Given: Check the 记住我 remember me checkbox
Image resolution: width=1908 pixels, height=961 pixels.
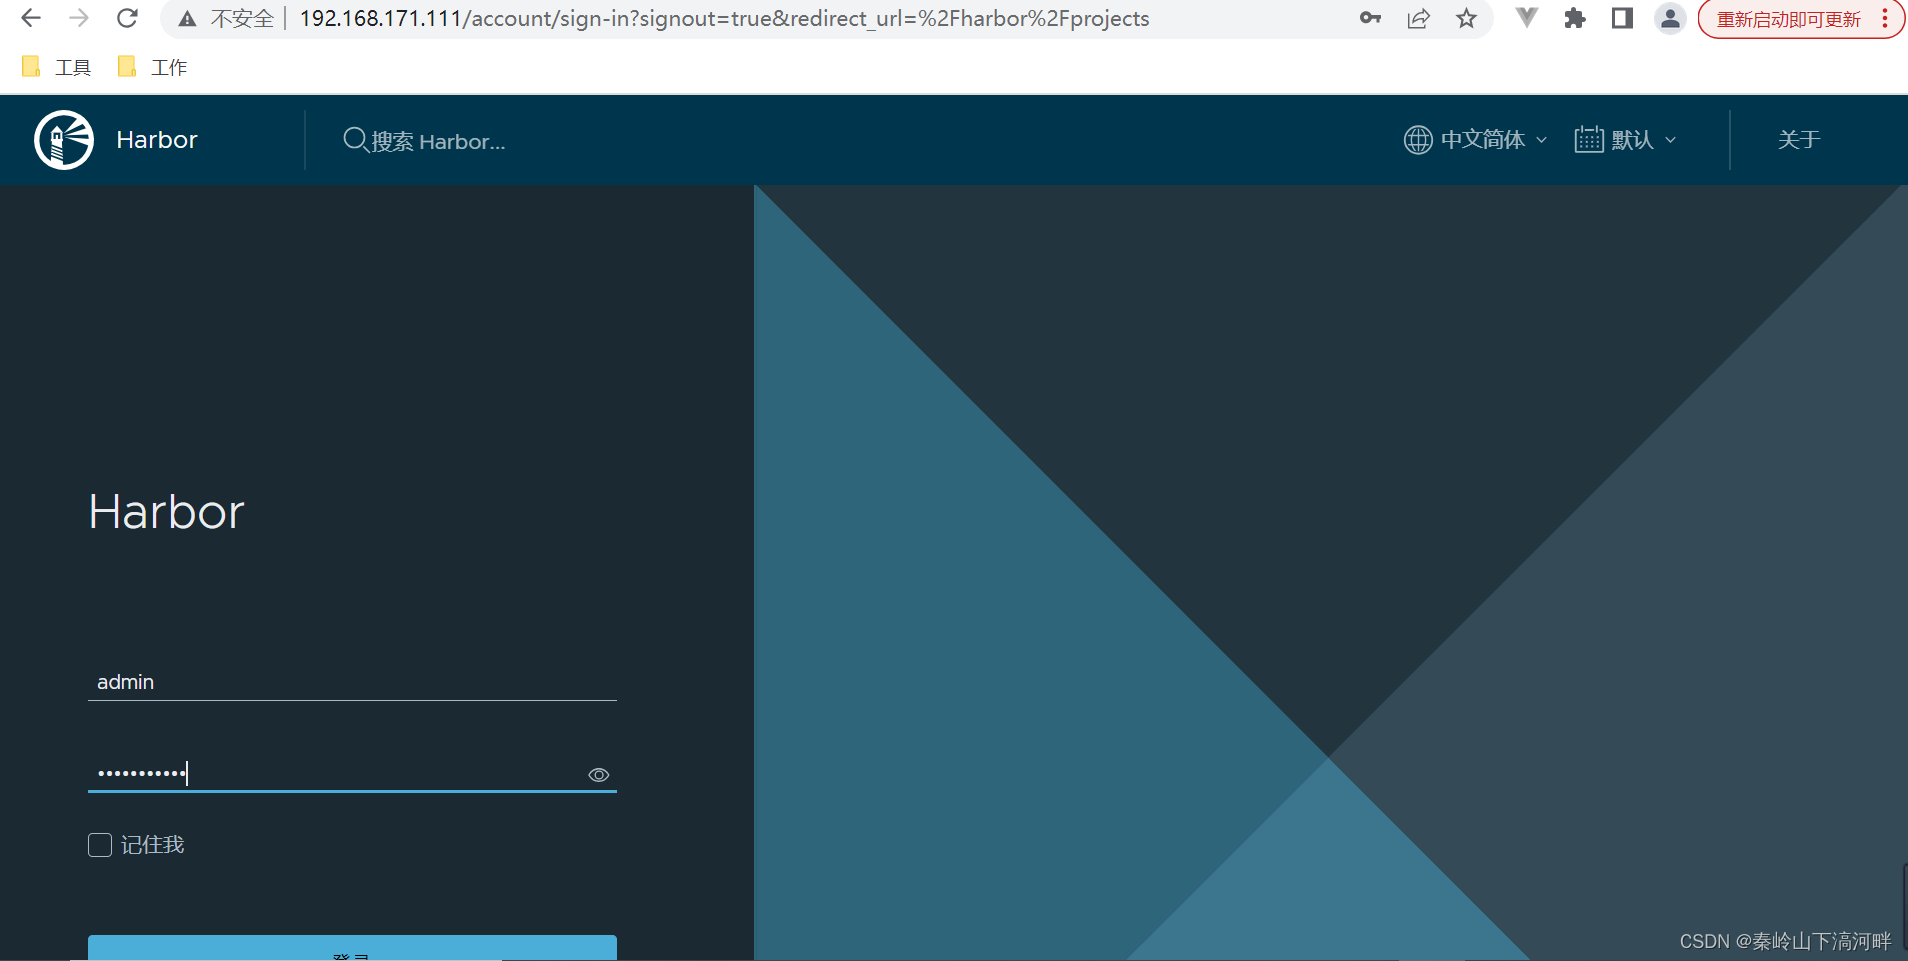Looking at the screenshot, I should [x=99, y=845].
